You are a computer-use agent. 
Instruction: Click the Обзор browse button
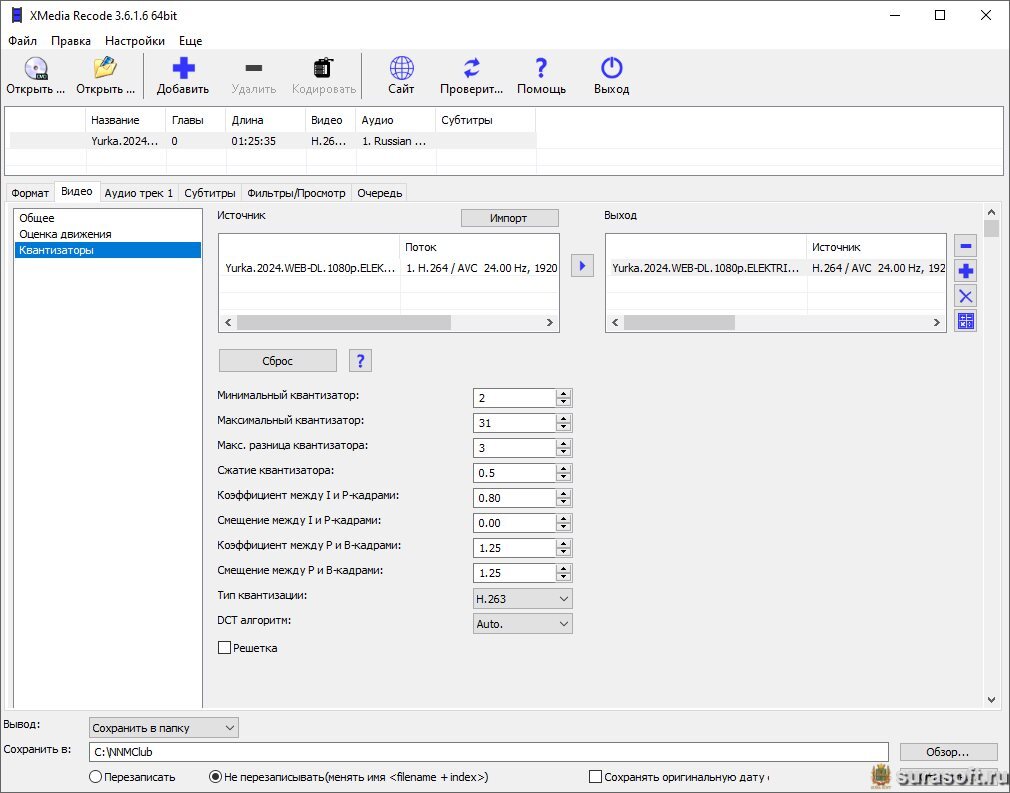[948, 752]
